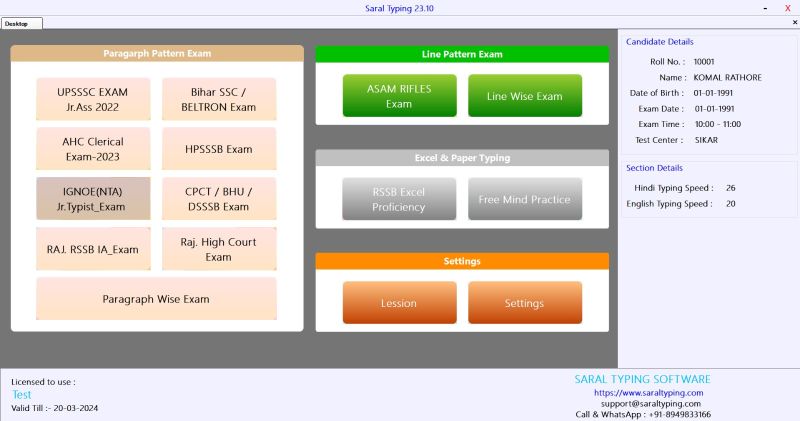The width and height of the screenshot is (800, 421).
Task: Open RSSB Excel Proficiency test
Action: coord(399,199)
